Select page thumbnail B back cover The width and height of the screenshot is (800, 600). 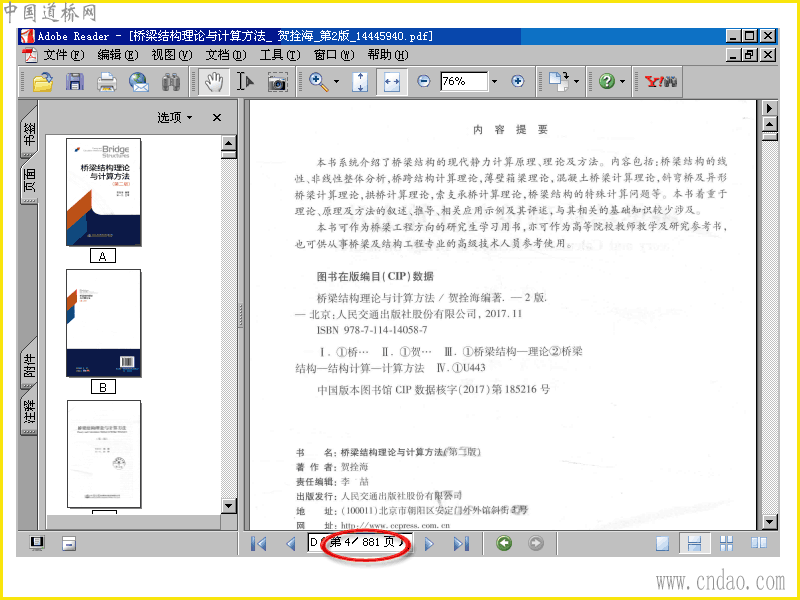coord(104,323)
